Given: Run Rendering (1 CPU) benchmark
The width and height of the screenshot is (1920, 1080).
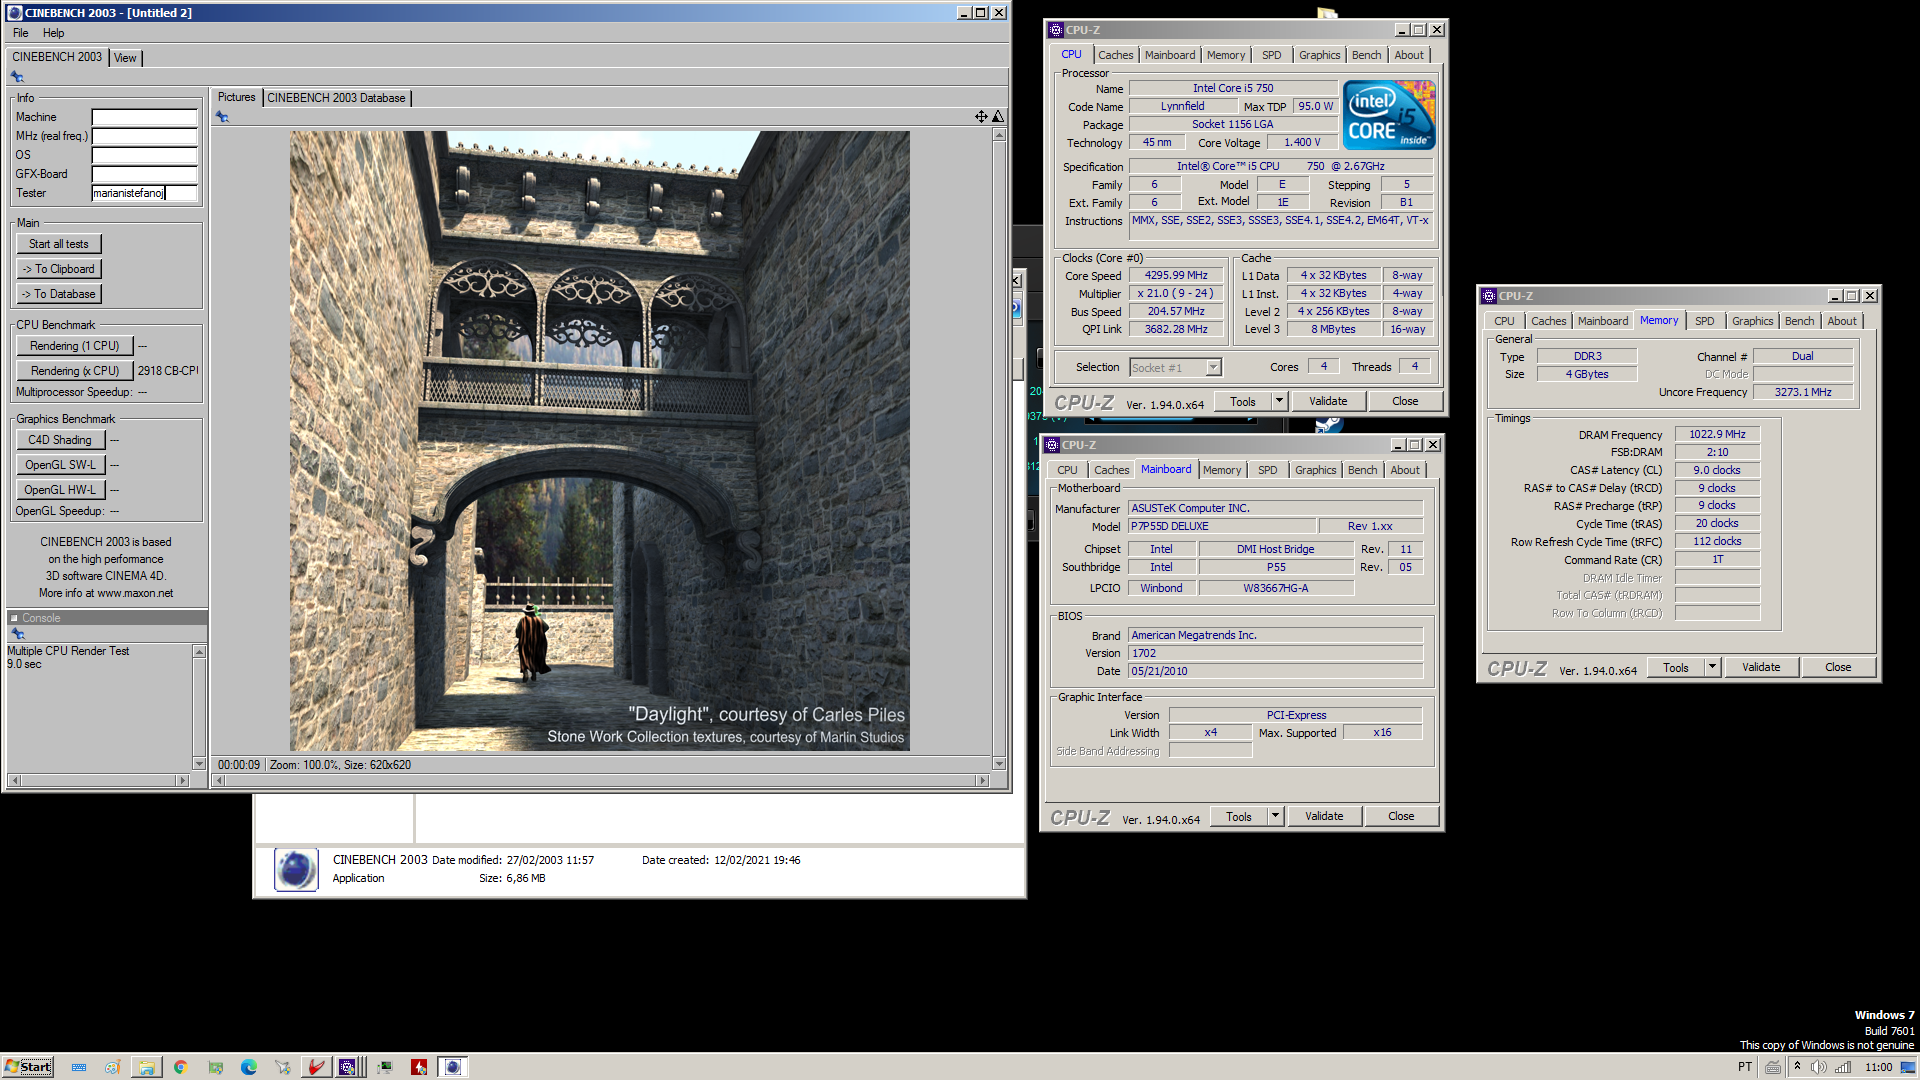Looking at the screenshot, I should (x=75, y=346).
